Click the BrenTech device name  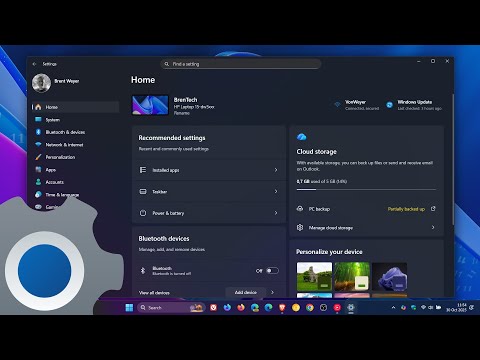pos(185,100)
